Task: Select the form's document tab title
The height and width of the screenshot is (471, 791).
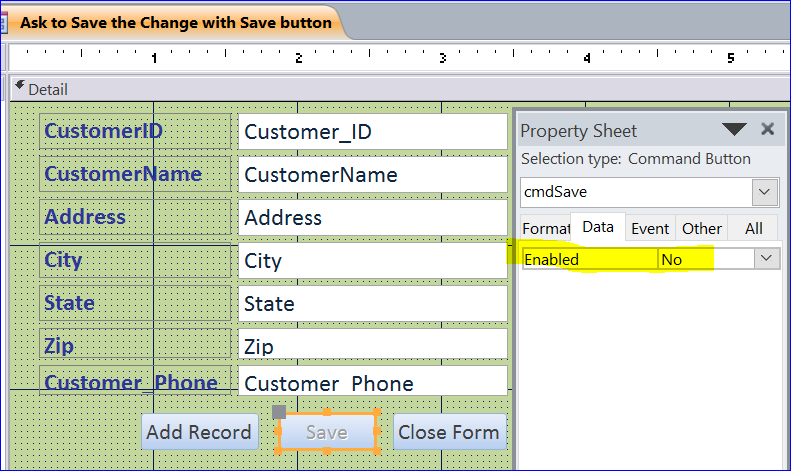Action: pyautogui.click(x=176, y=23)
